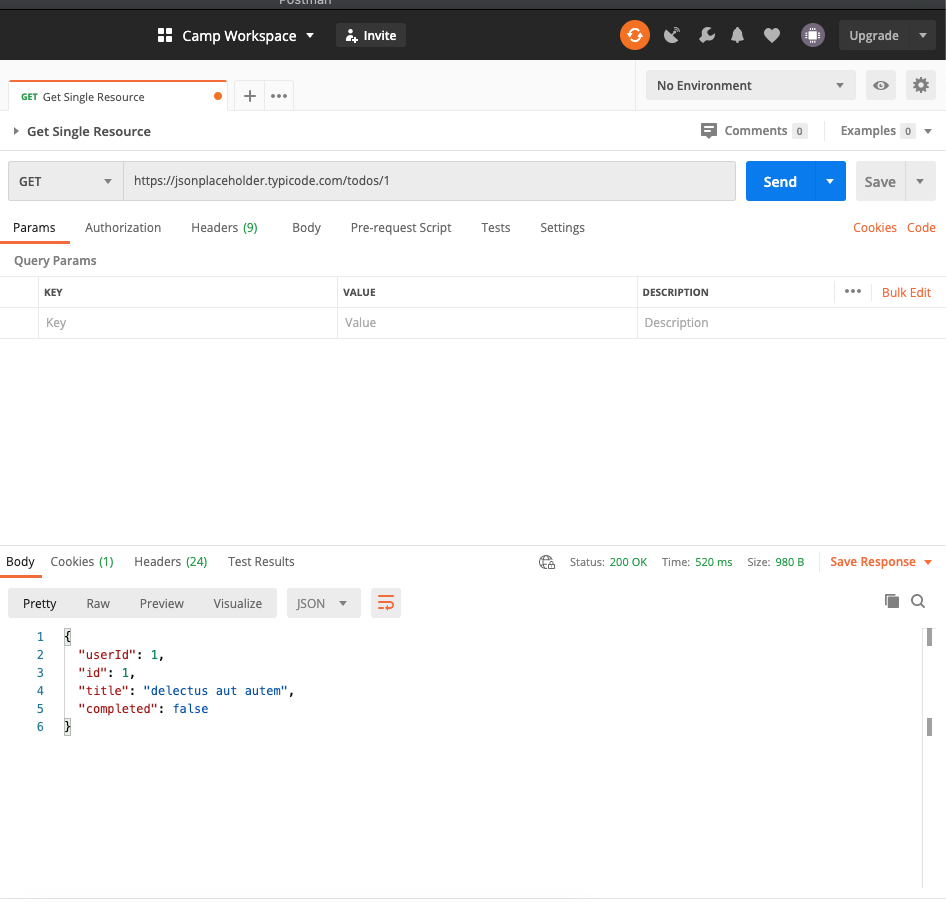Click the workspace grid icon
This screenshot has width=946, height=902.
pos(165,36)
